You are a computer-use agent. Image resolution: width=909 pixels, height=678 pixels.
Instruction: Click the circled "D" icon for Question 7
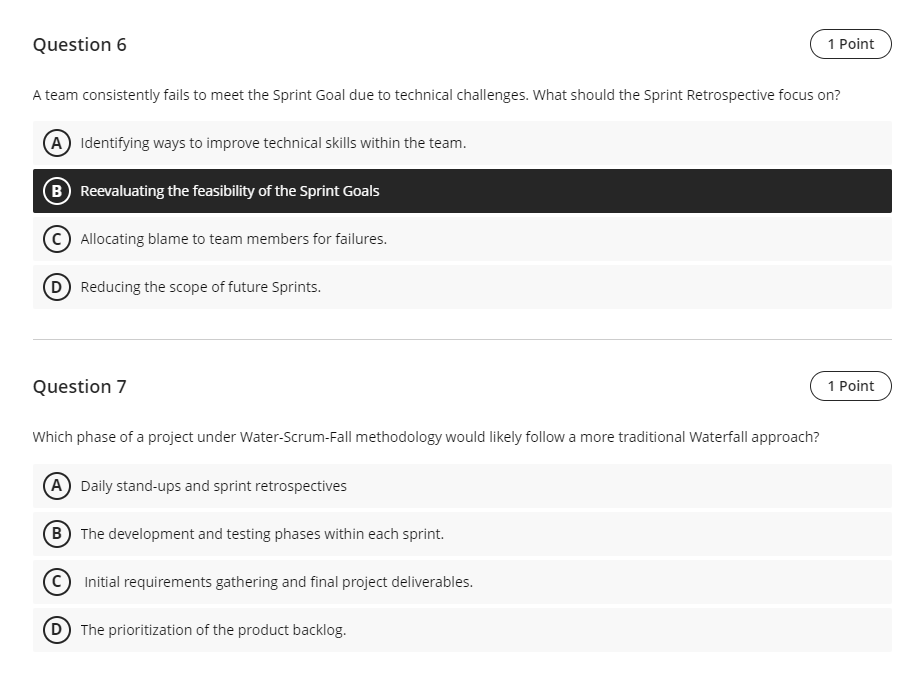coord(56,629)
